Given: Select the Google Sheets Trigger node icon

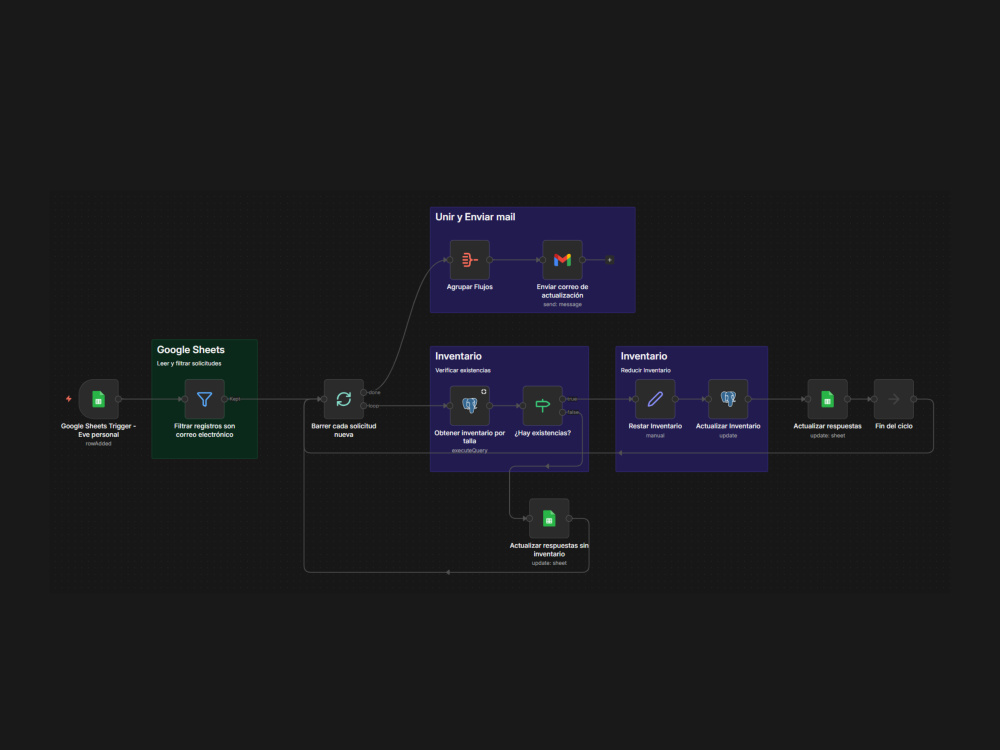Looking at the screenshot, I should 98,399.
